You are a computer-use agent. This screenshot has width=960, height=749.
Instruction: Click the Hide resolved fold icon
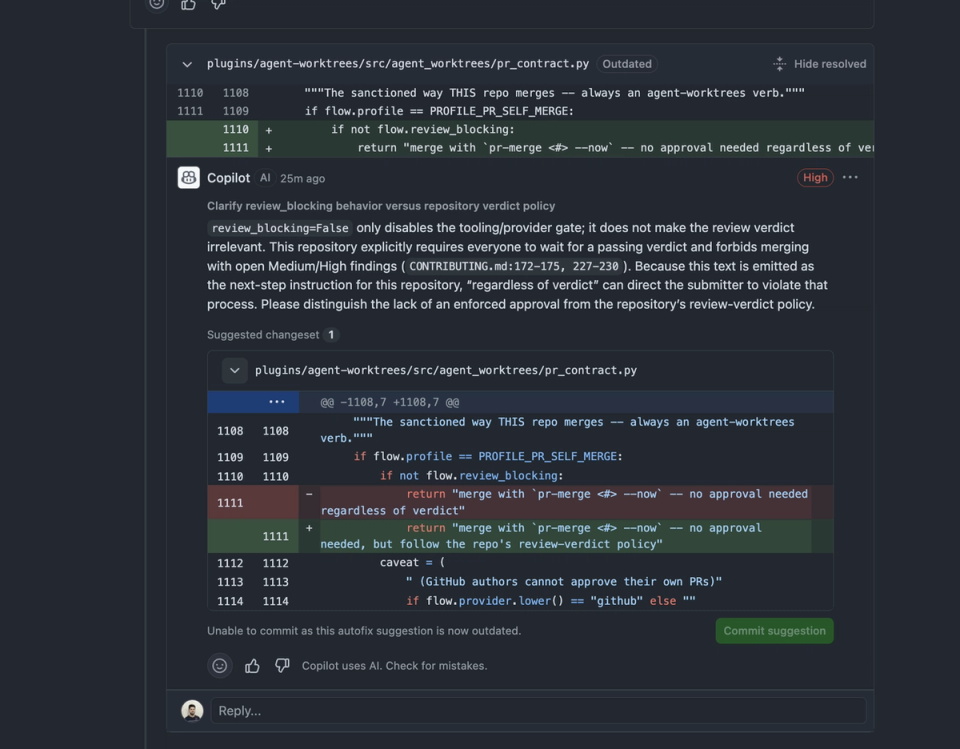(x=779, y=64)
